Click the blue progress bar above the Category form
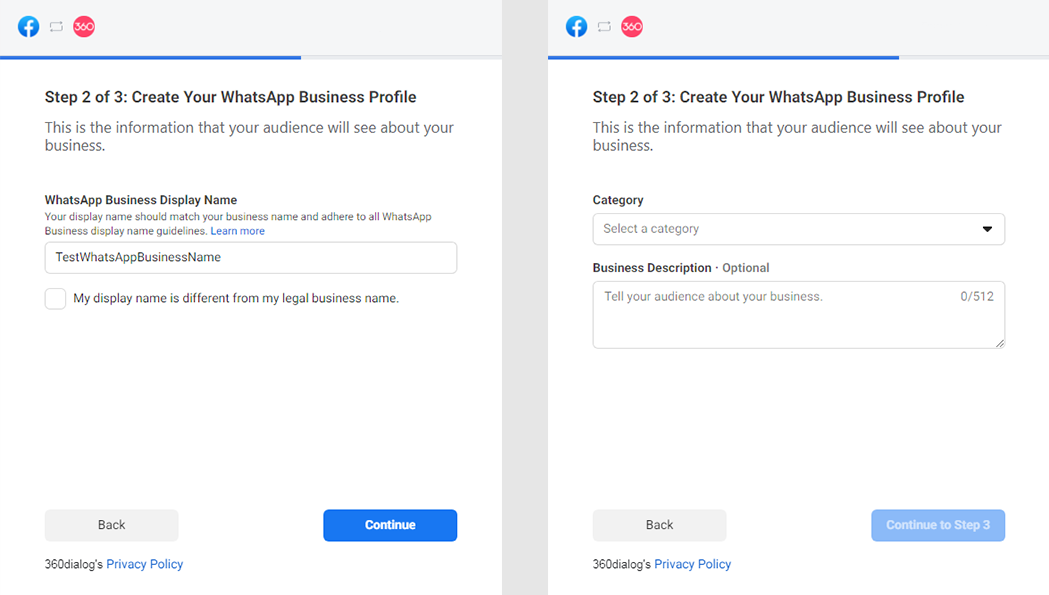Image resolution: width=1049 pixels, height=595 pixels. [723, 57]
